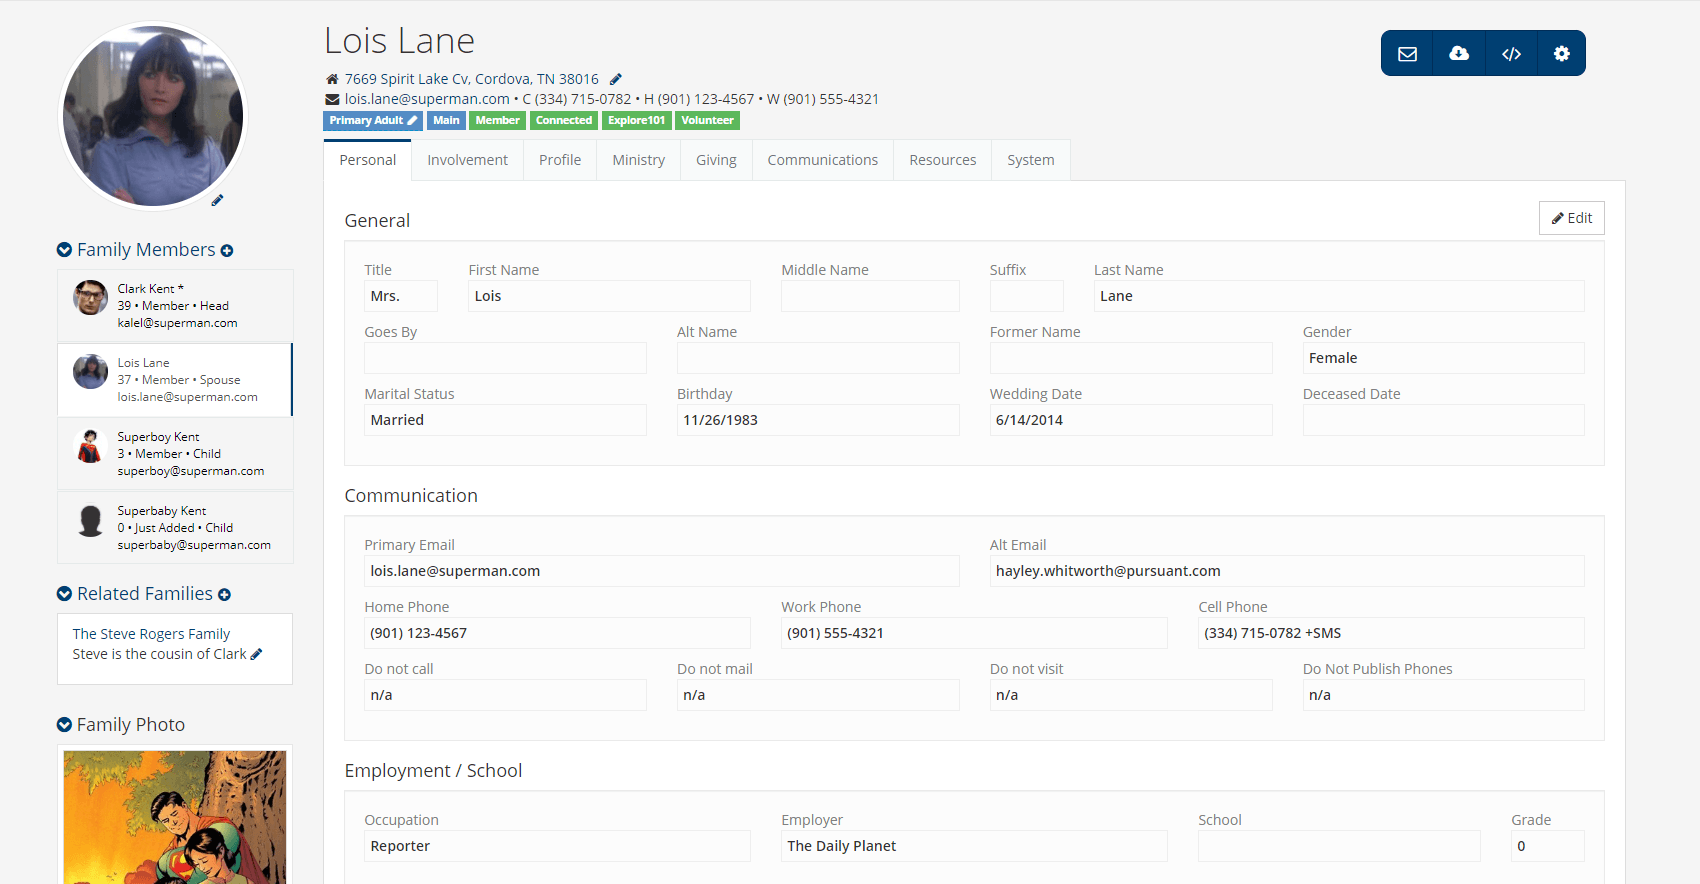Click the envelope email icon in blue toolbar
Screen dimensions: 1700x884
1407,54
